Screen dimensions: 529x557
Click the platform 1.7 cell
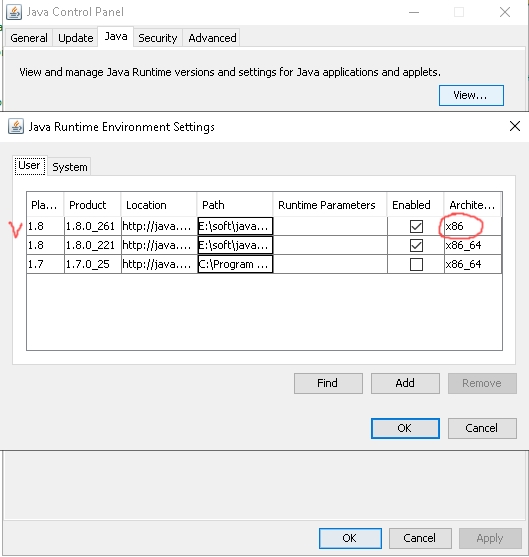click(45, 264)
